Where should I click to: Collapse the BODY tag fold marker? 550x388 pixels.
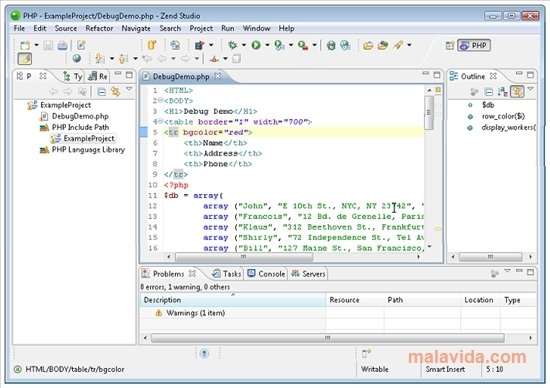(160, 100)
